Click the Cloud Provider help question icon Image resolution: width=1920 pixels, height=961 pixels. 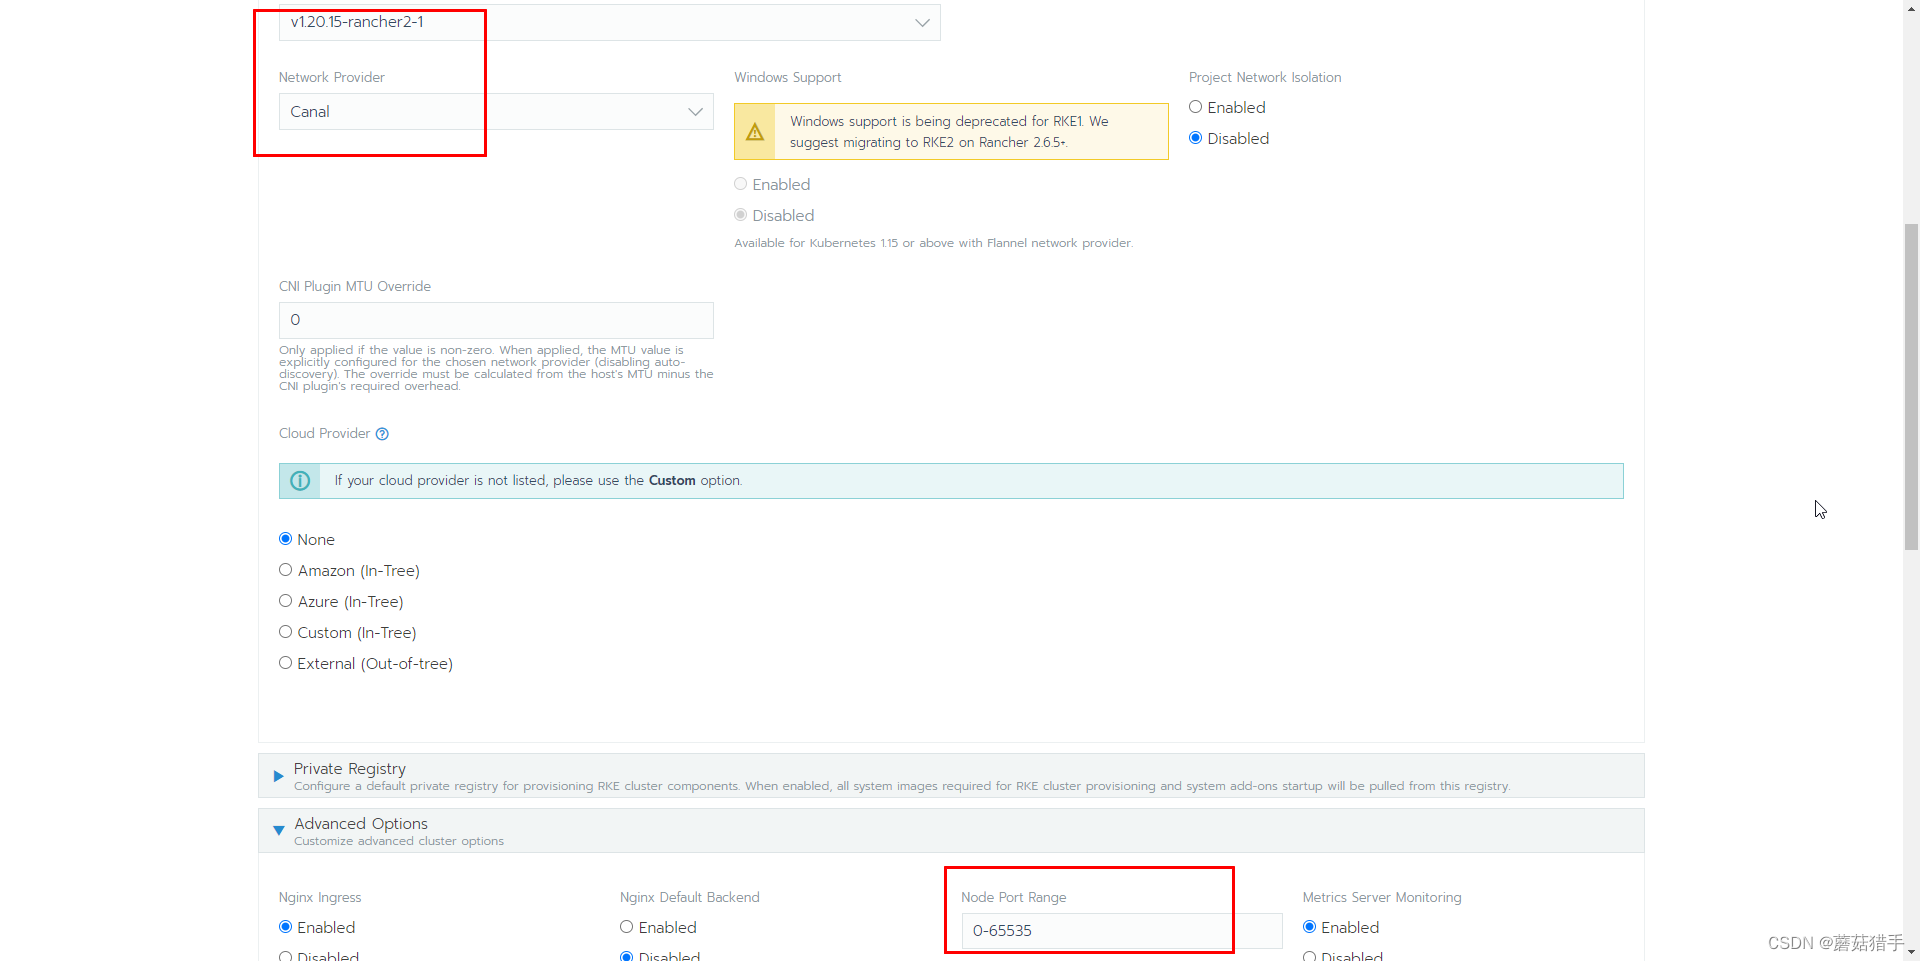coord(382,434)
